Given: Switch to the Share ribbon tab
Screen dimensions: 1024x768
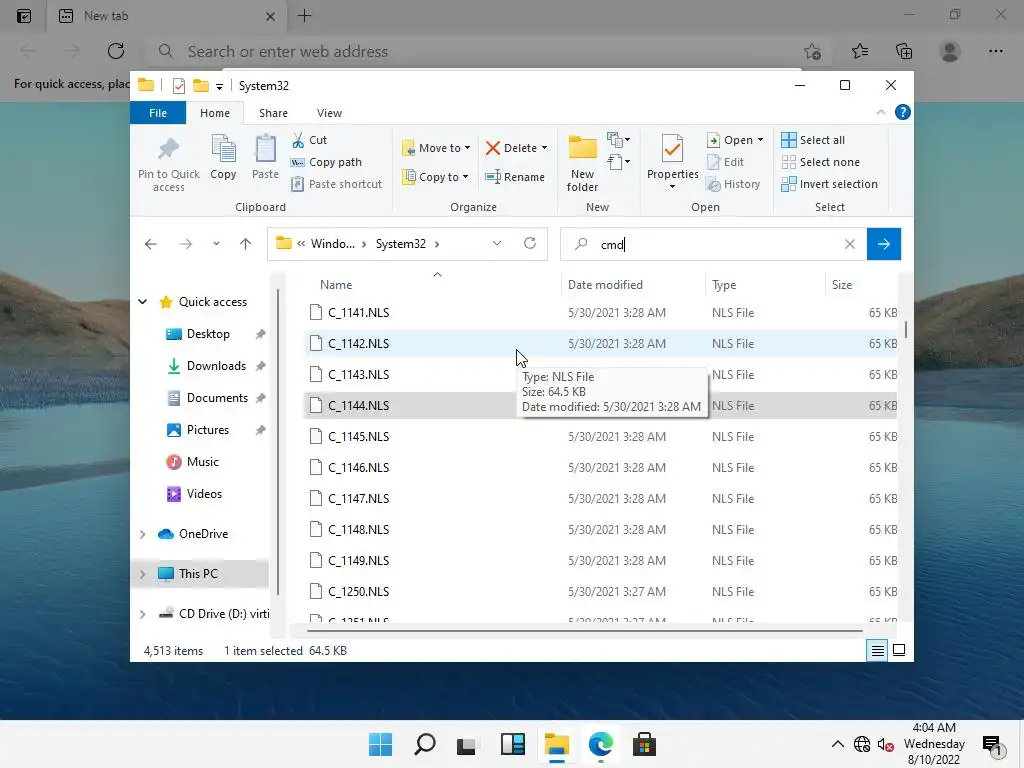Looking at the screenshot, I should [x=273, y=113].
